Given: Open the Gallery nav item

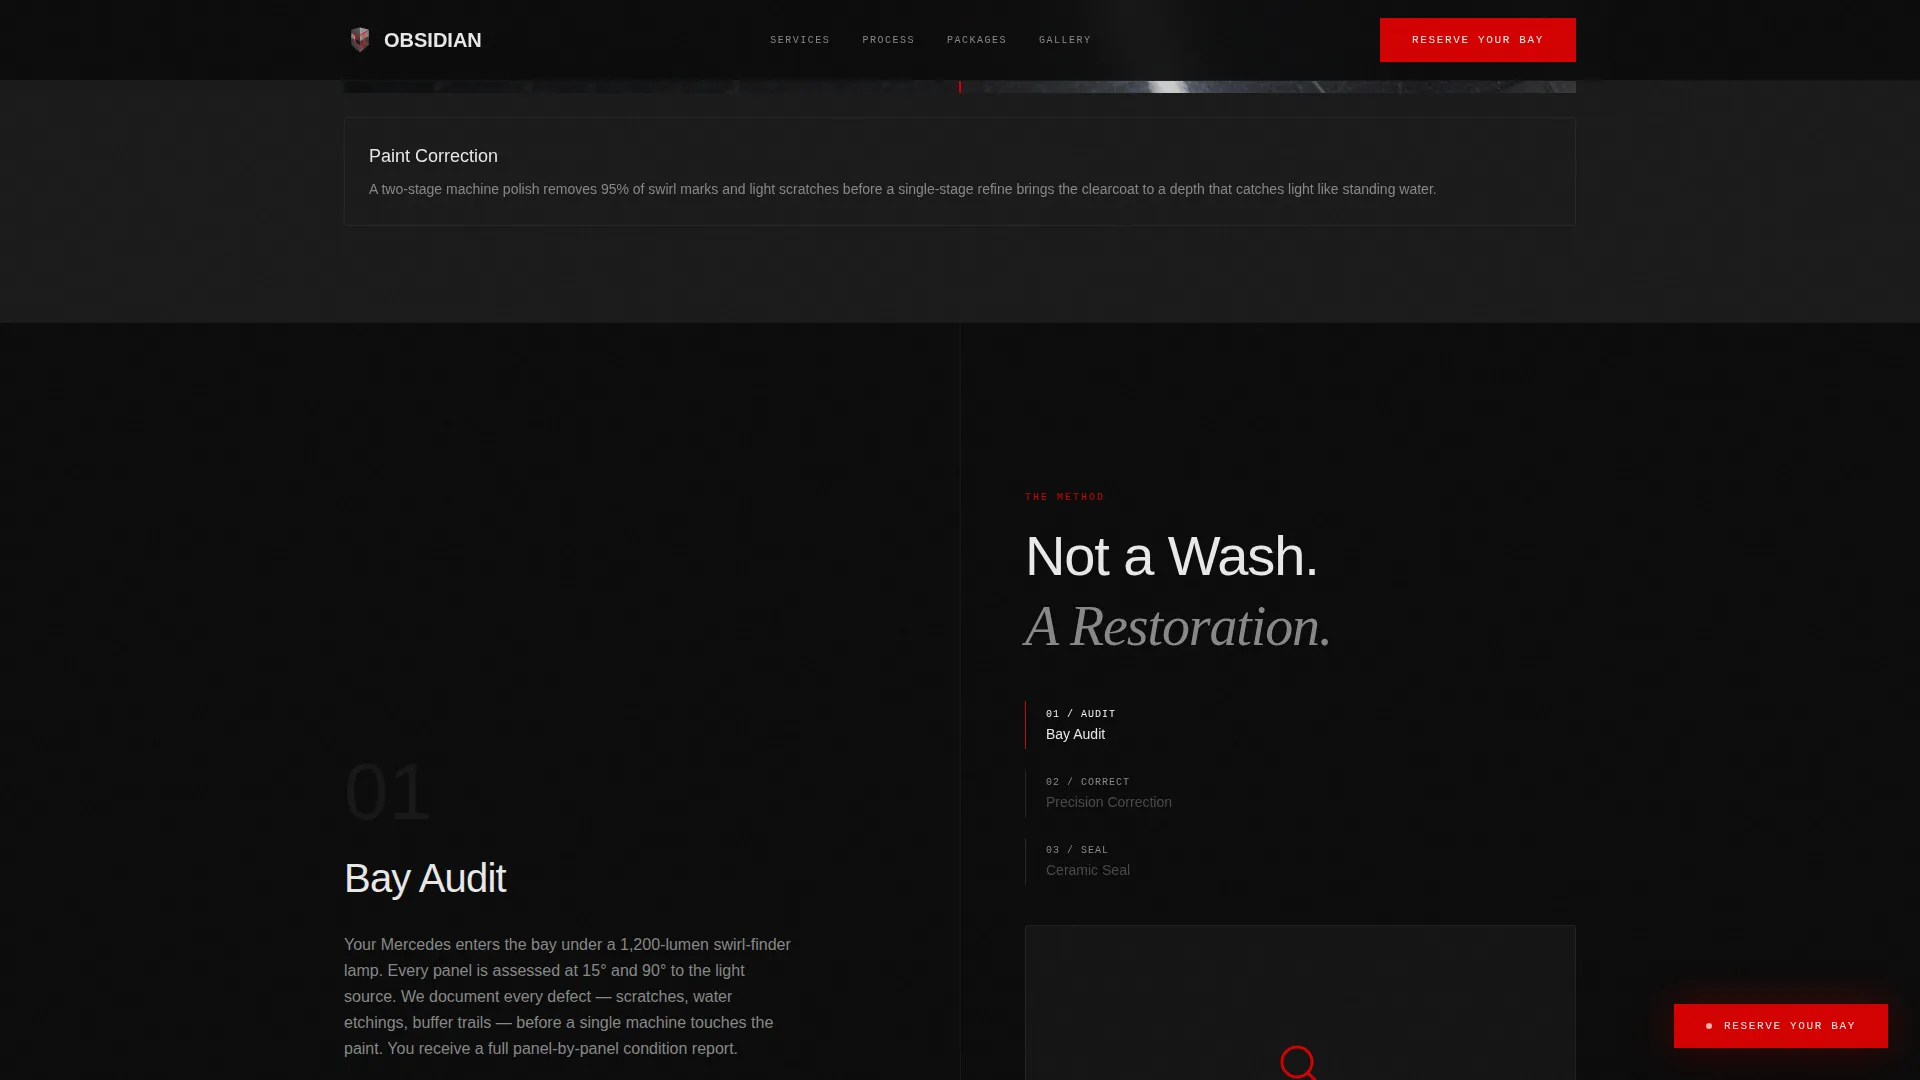Looking at the screenshot, I should pyautogui.click(x=1065, y=40).
